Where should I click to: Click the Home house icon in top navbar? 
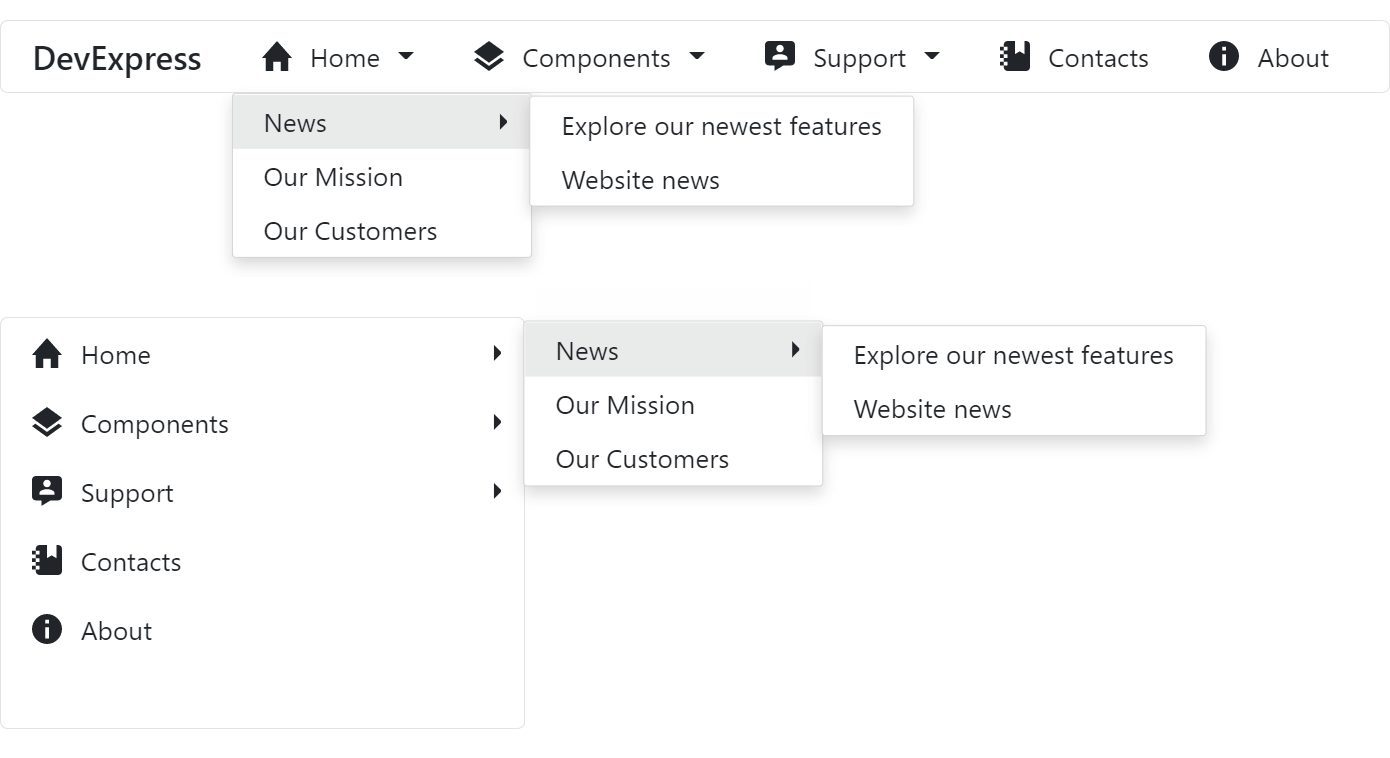pos(277,57)
